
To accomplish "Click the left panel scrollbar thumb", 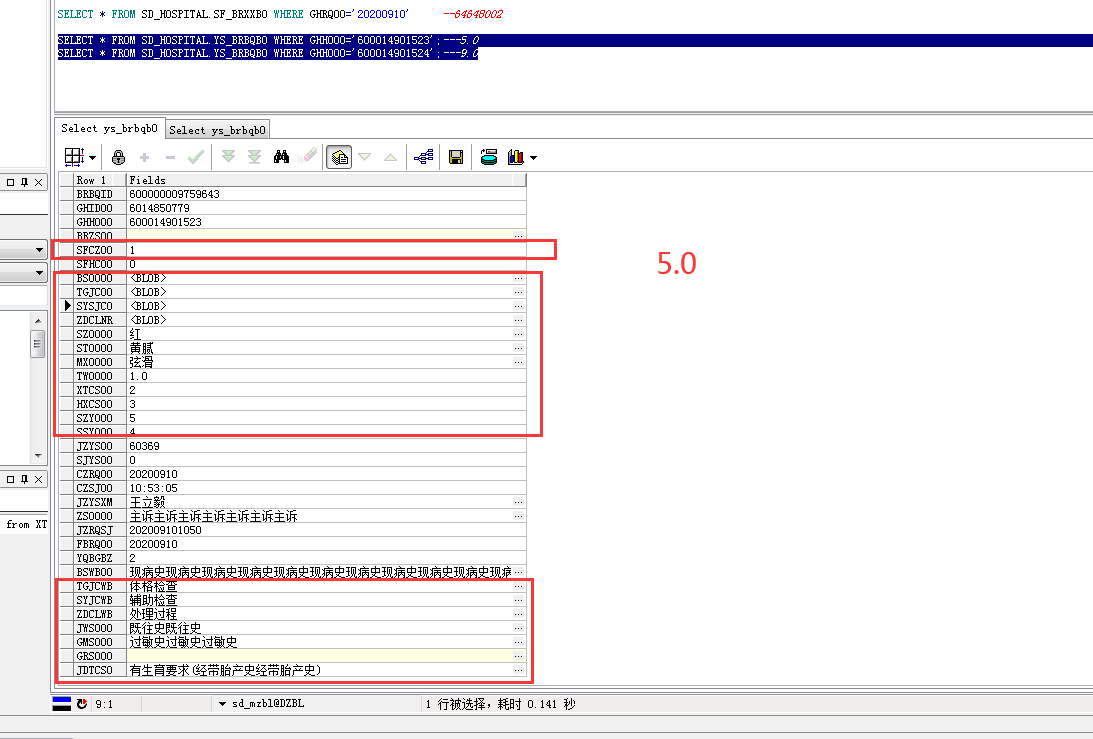I will point(38,344).
